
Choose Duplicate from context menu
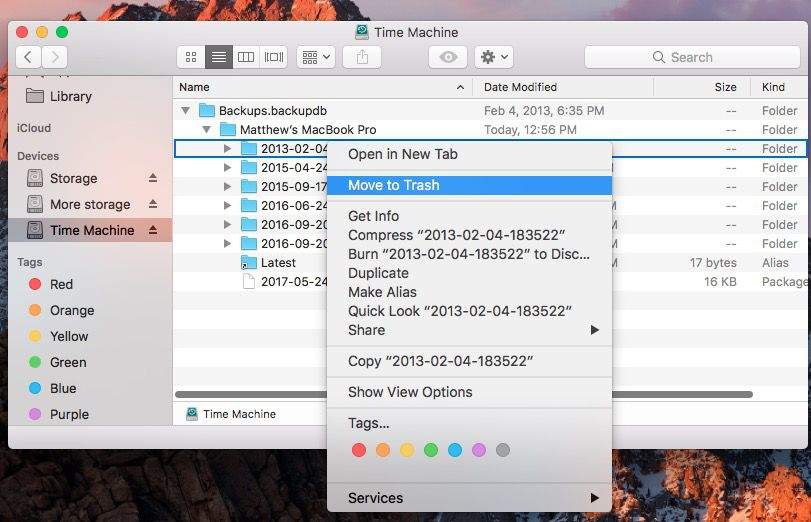470,273
